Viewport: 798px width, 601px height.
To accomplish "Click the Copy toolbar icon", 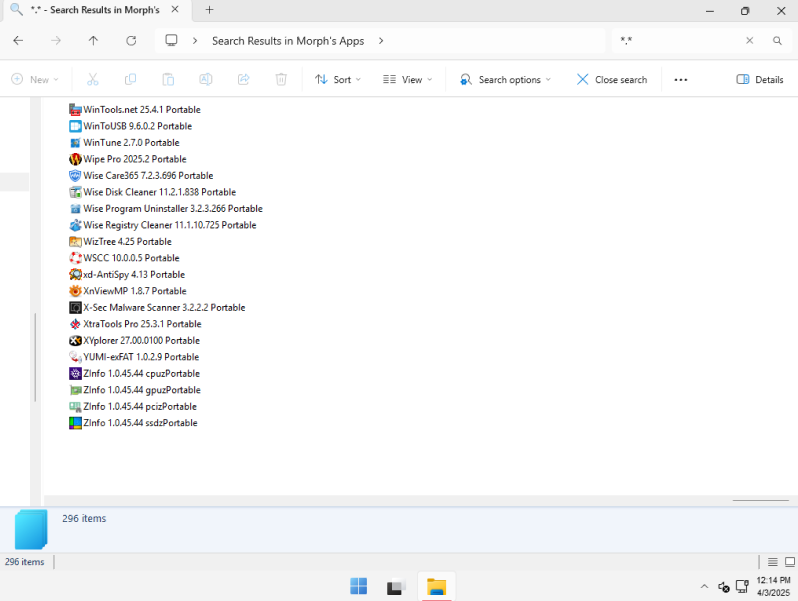I will (x=130, y=79).
